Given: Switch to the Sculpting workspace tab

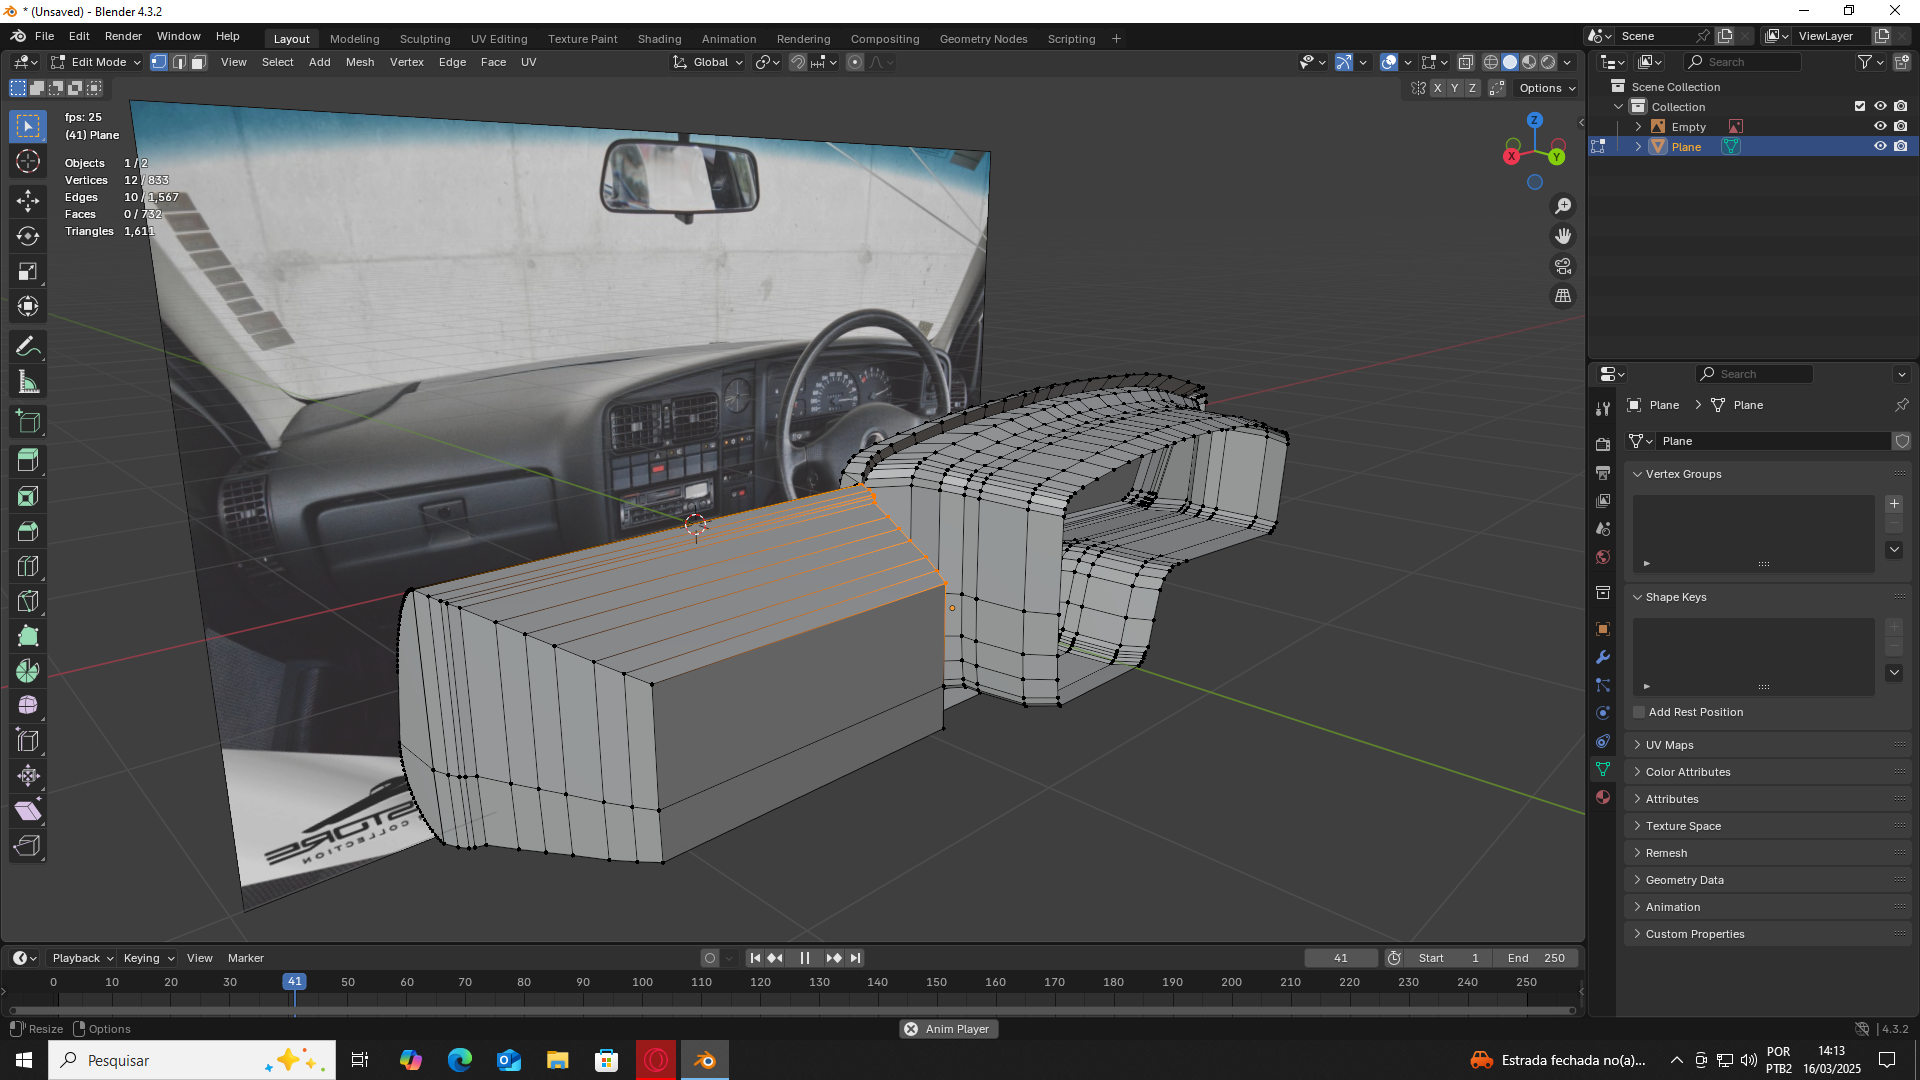Looking at the screenshot, I should pyautogui.click(x=424, y=39).
